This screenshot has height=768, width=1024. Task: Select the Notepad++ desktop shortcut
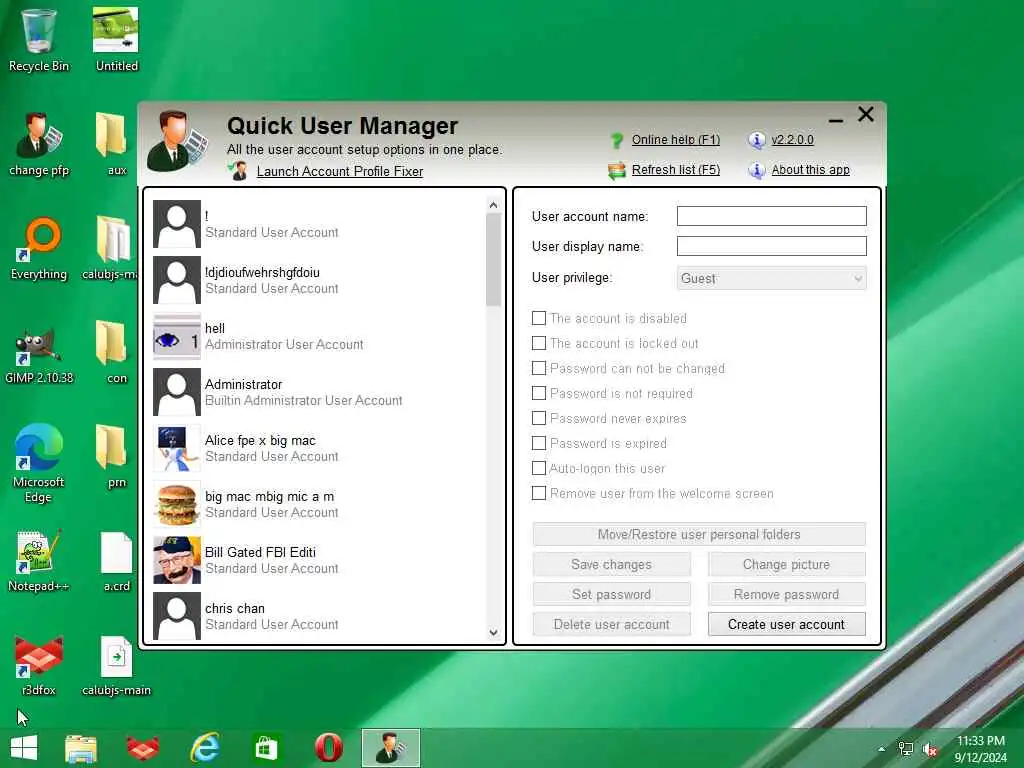pyautogui.click(x=39, y=560)
